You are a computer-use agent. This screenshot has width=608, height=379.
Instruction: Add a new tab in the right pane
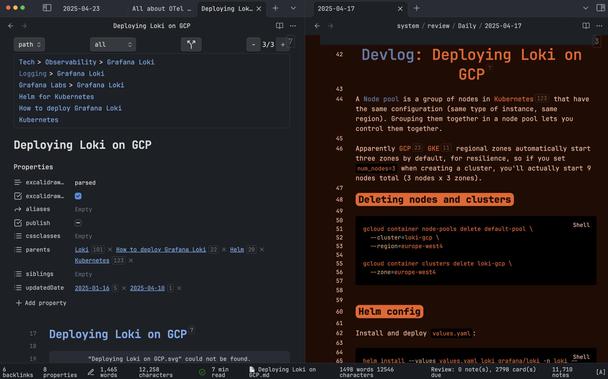click(416, 8)
